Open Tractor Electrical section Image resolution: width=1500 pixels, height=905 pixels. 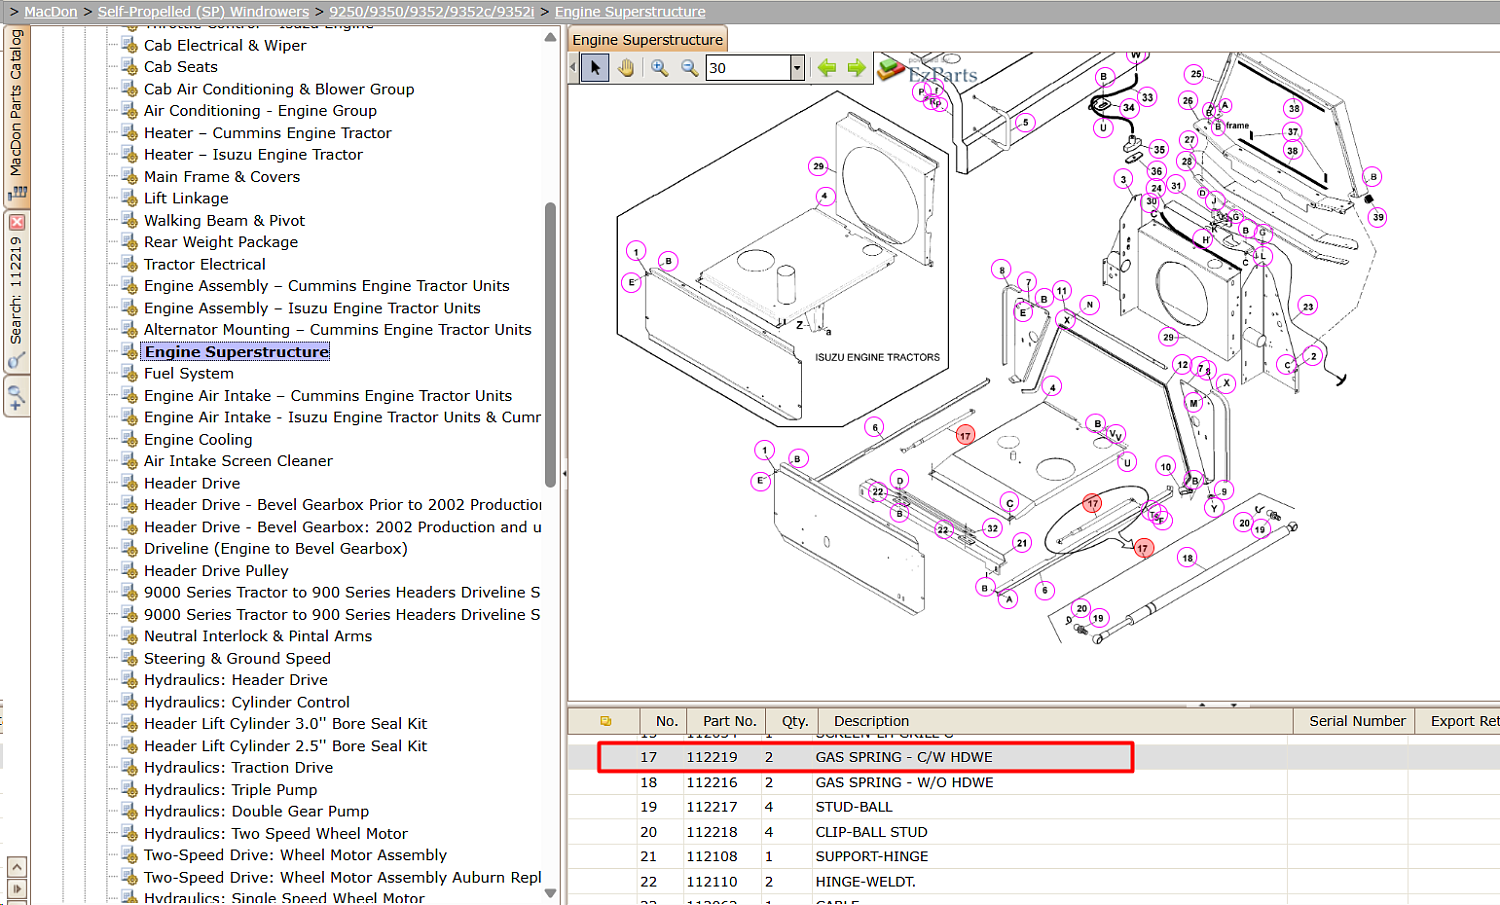[x=205, y=264]
